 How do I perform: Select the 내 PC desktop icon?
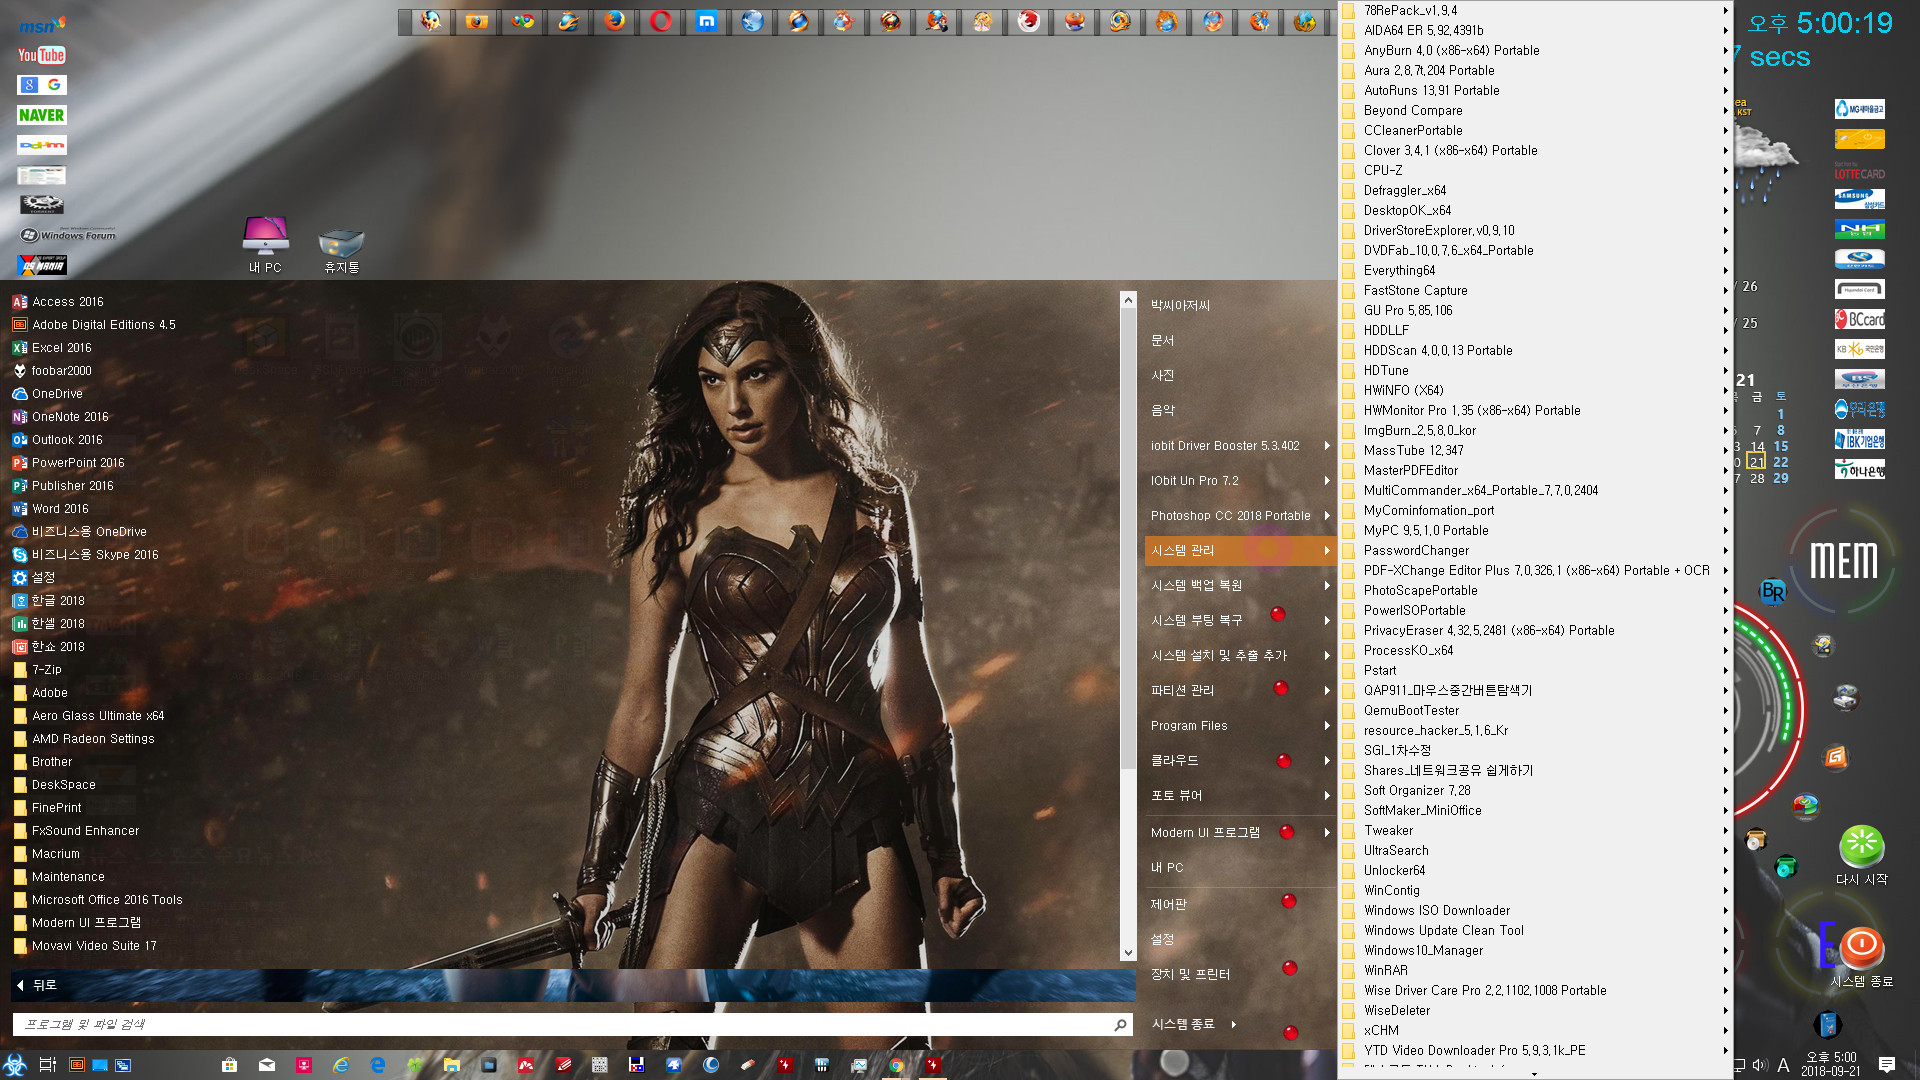click(265, 244)
